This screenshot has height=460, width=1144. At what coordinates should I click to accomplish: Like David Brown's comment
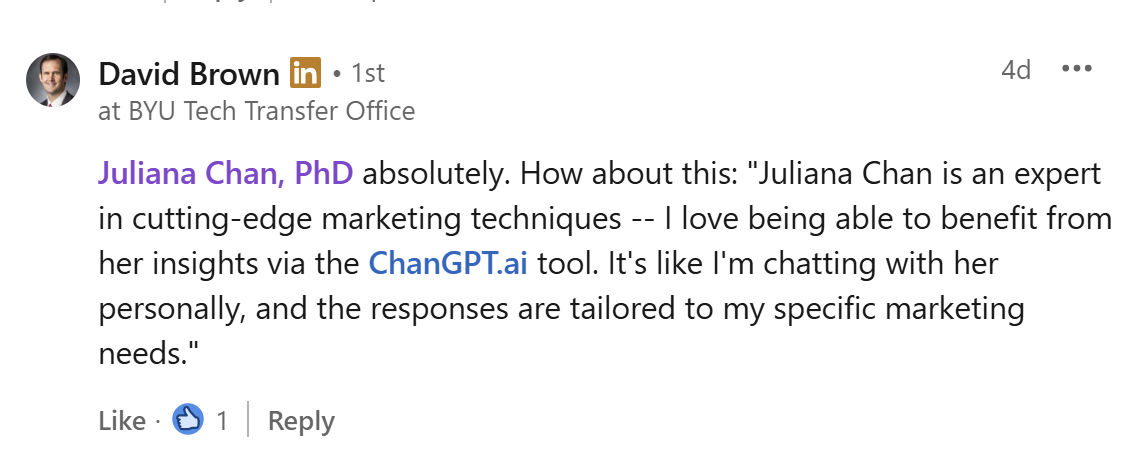click(122, 421)
